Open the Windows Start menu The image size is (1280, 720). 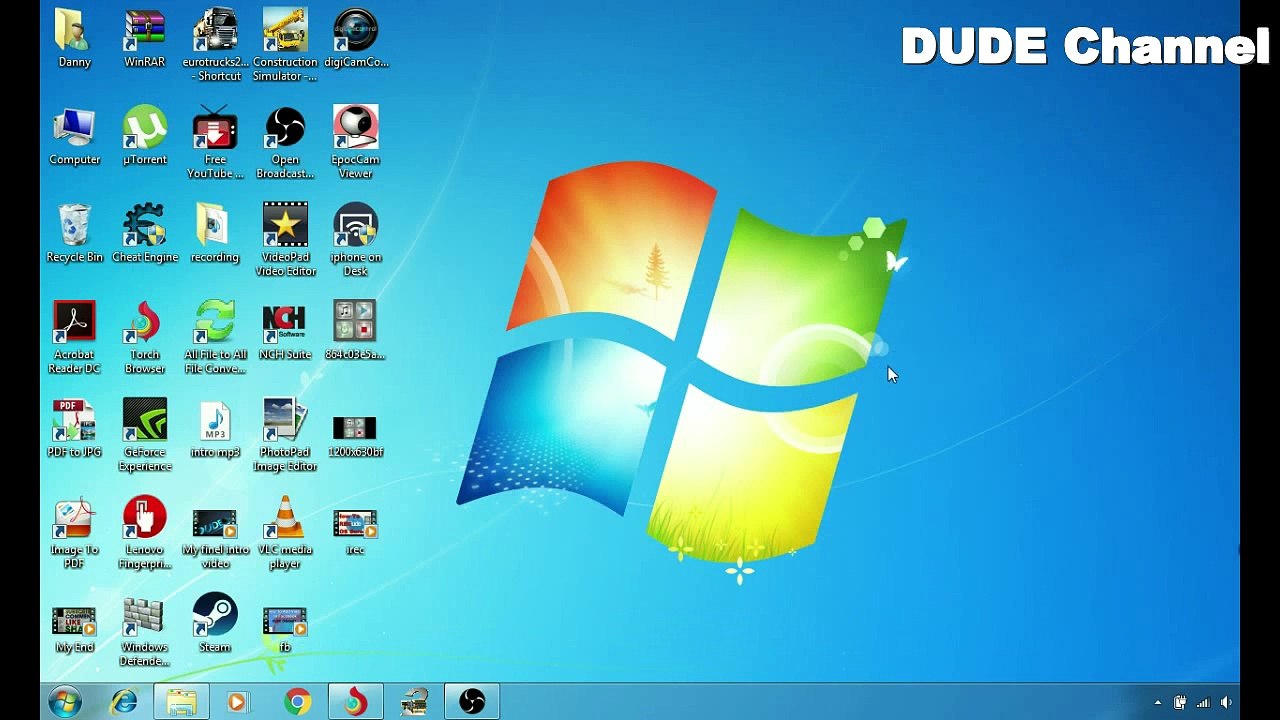point(64,702)
